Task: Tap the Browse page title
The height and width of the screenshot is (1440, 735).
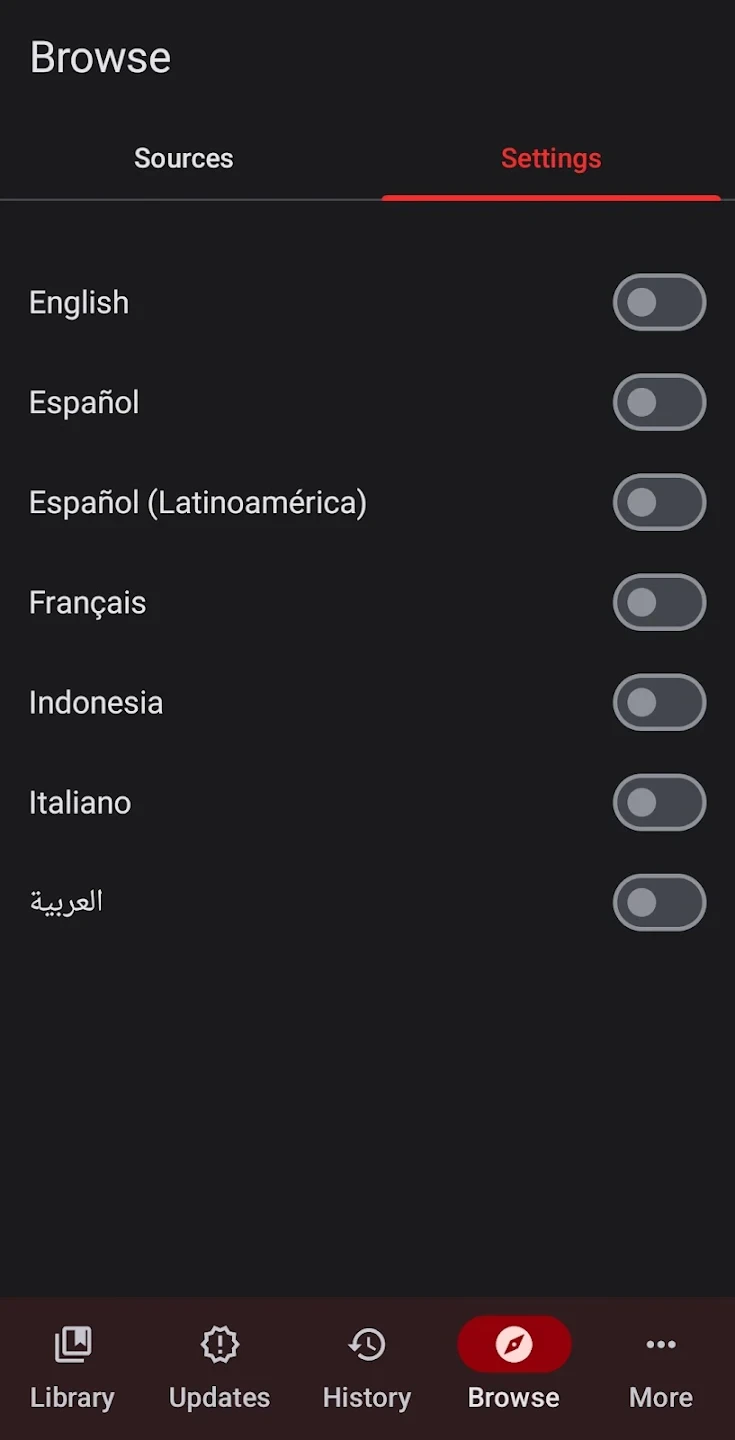Action: click(100, 57)
